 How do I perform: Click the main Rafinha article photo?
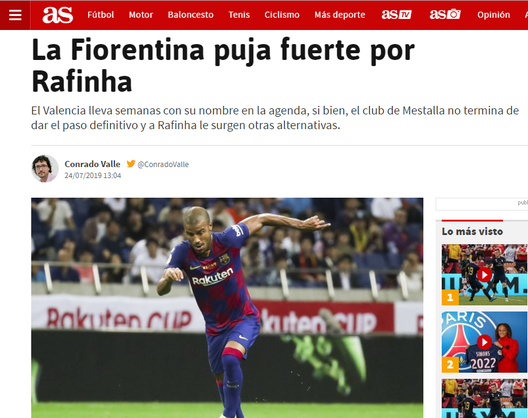click(x=227, y=308)
